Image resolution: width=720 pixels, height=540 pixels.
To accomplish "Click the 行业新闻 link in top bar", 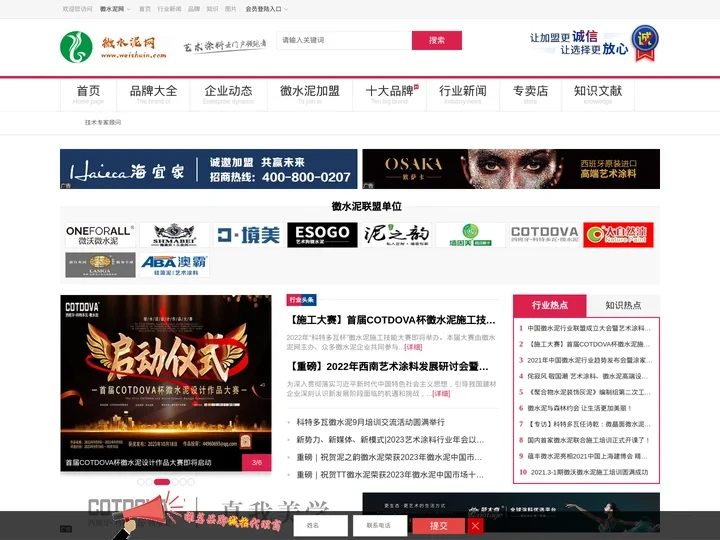I will pyautogui.click(x=169, y=9).
